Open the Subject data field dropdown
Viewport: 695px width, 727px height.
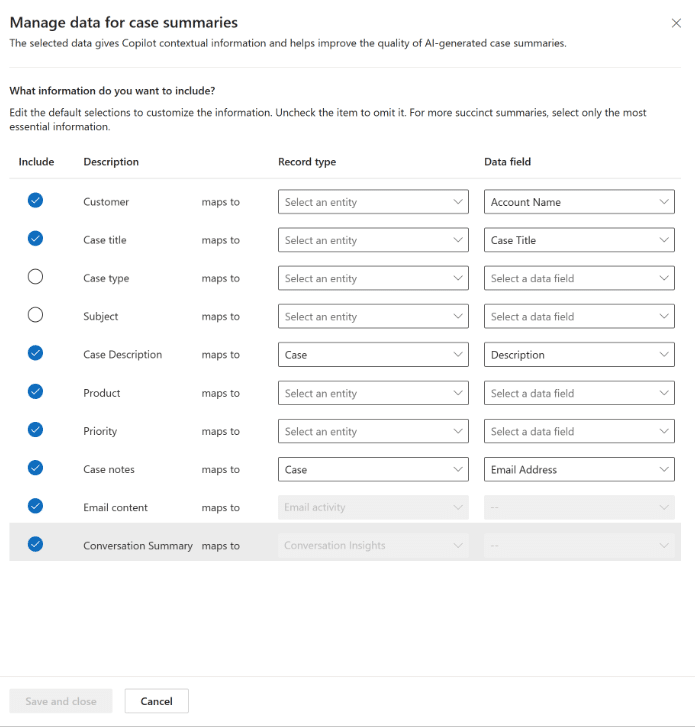coord(579,317)
